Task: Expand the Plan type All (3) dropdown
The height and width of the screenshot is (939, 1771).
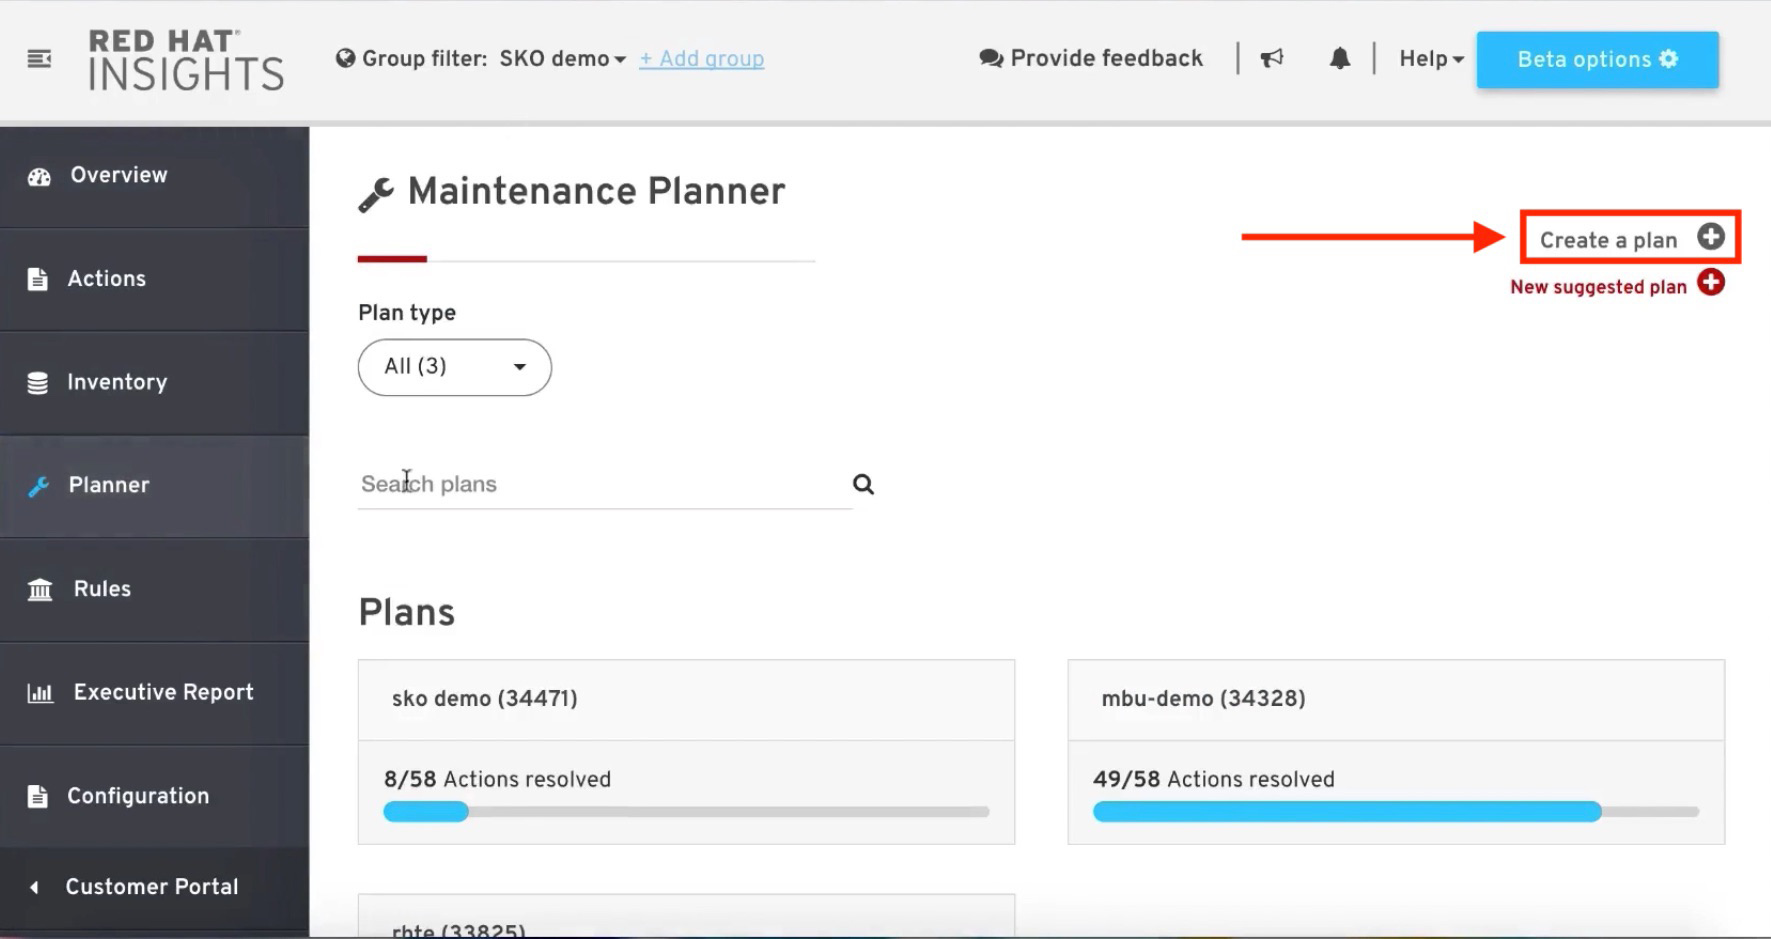Action: [455, 367]
